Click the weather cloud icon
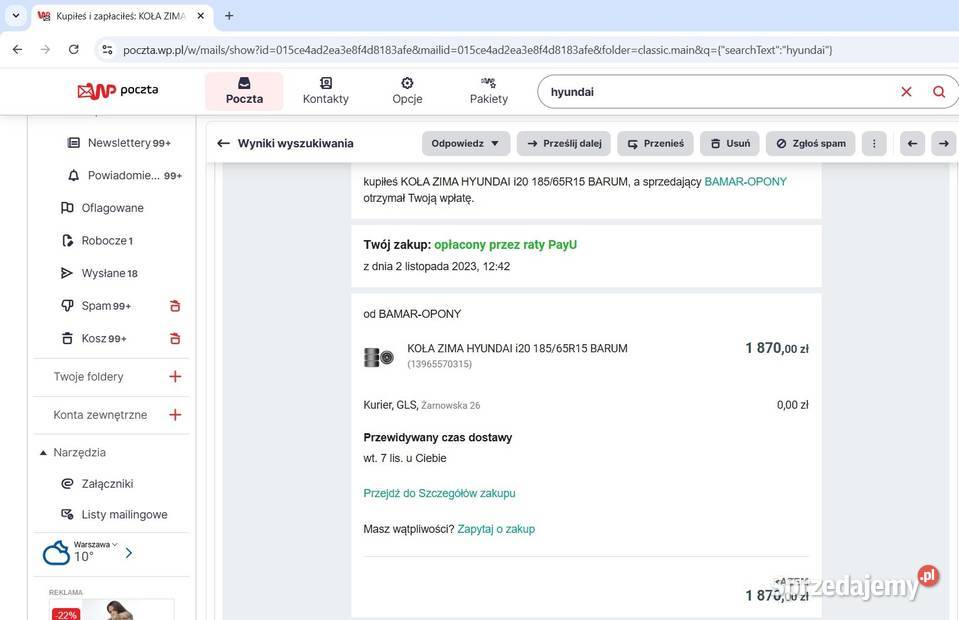 coord(56,553)
